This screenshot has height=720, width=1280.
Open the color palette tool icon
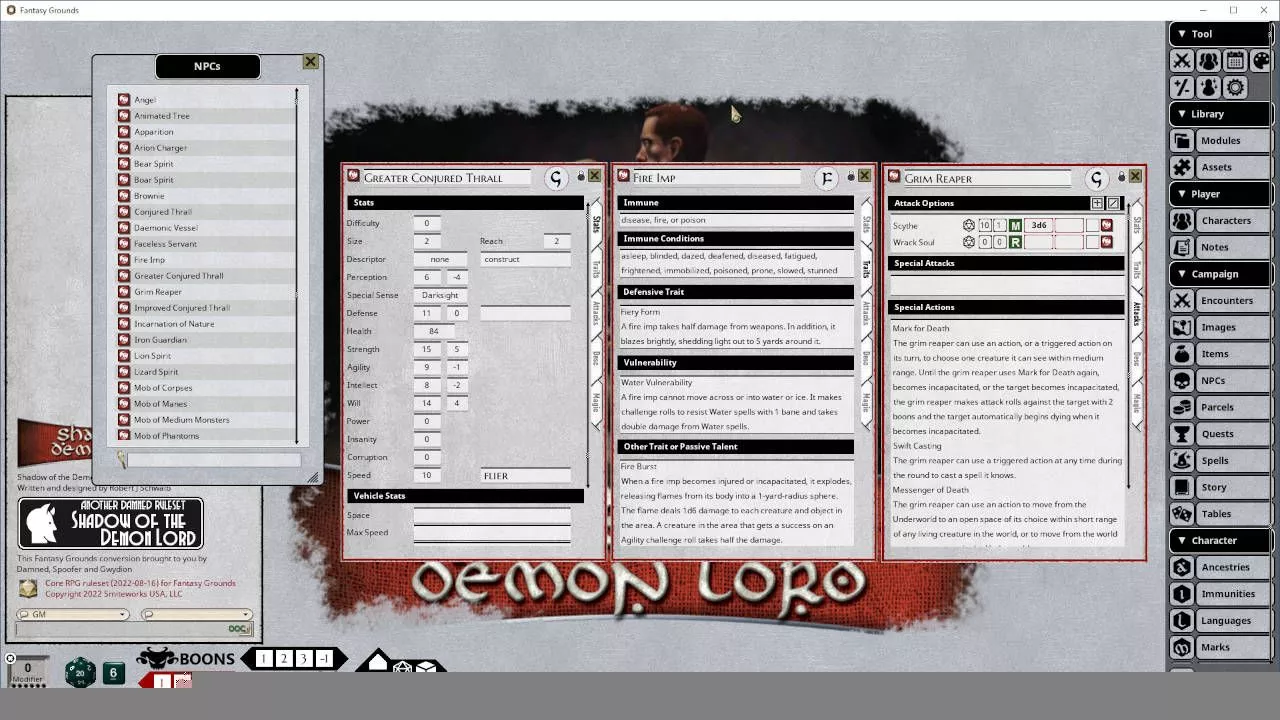pyautogui.click(x=1261, y=61)
